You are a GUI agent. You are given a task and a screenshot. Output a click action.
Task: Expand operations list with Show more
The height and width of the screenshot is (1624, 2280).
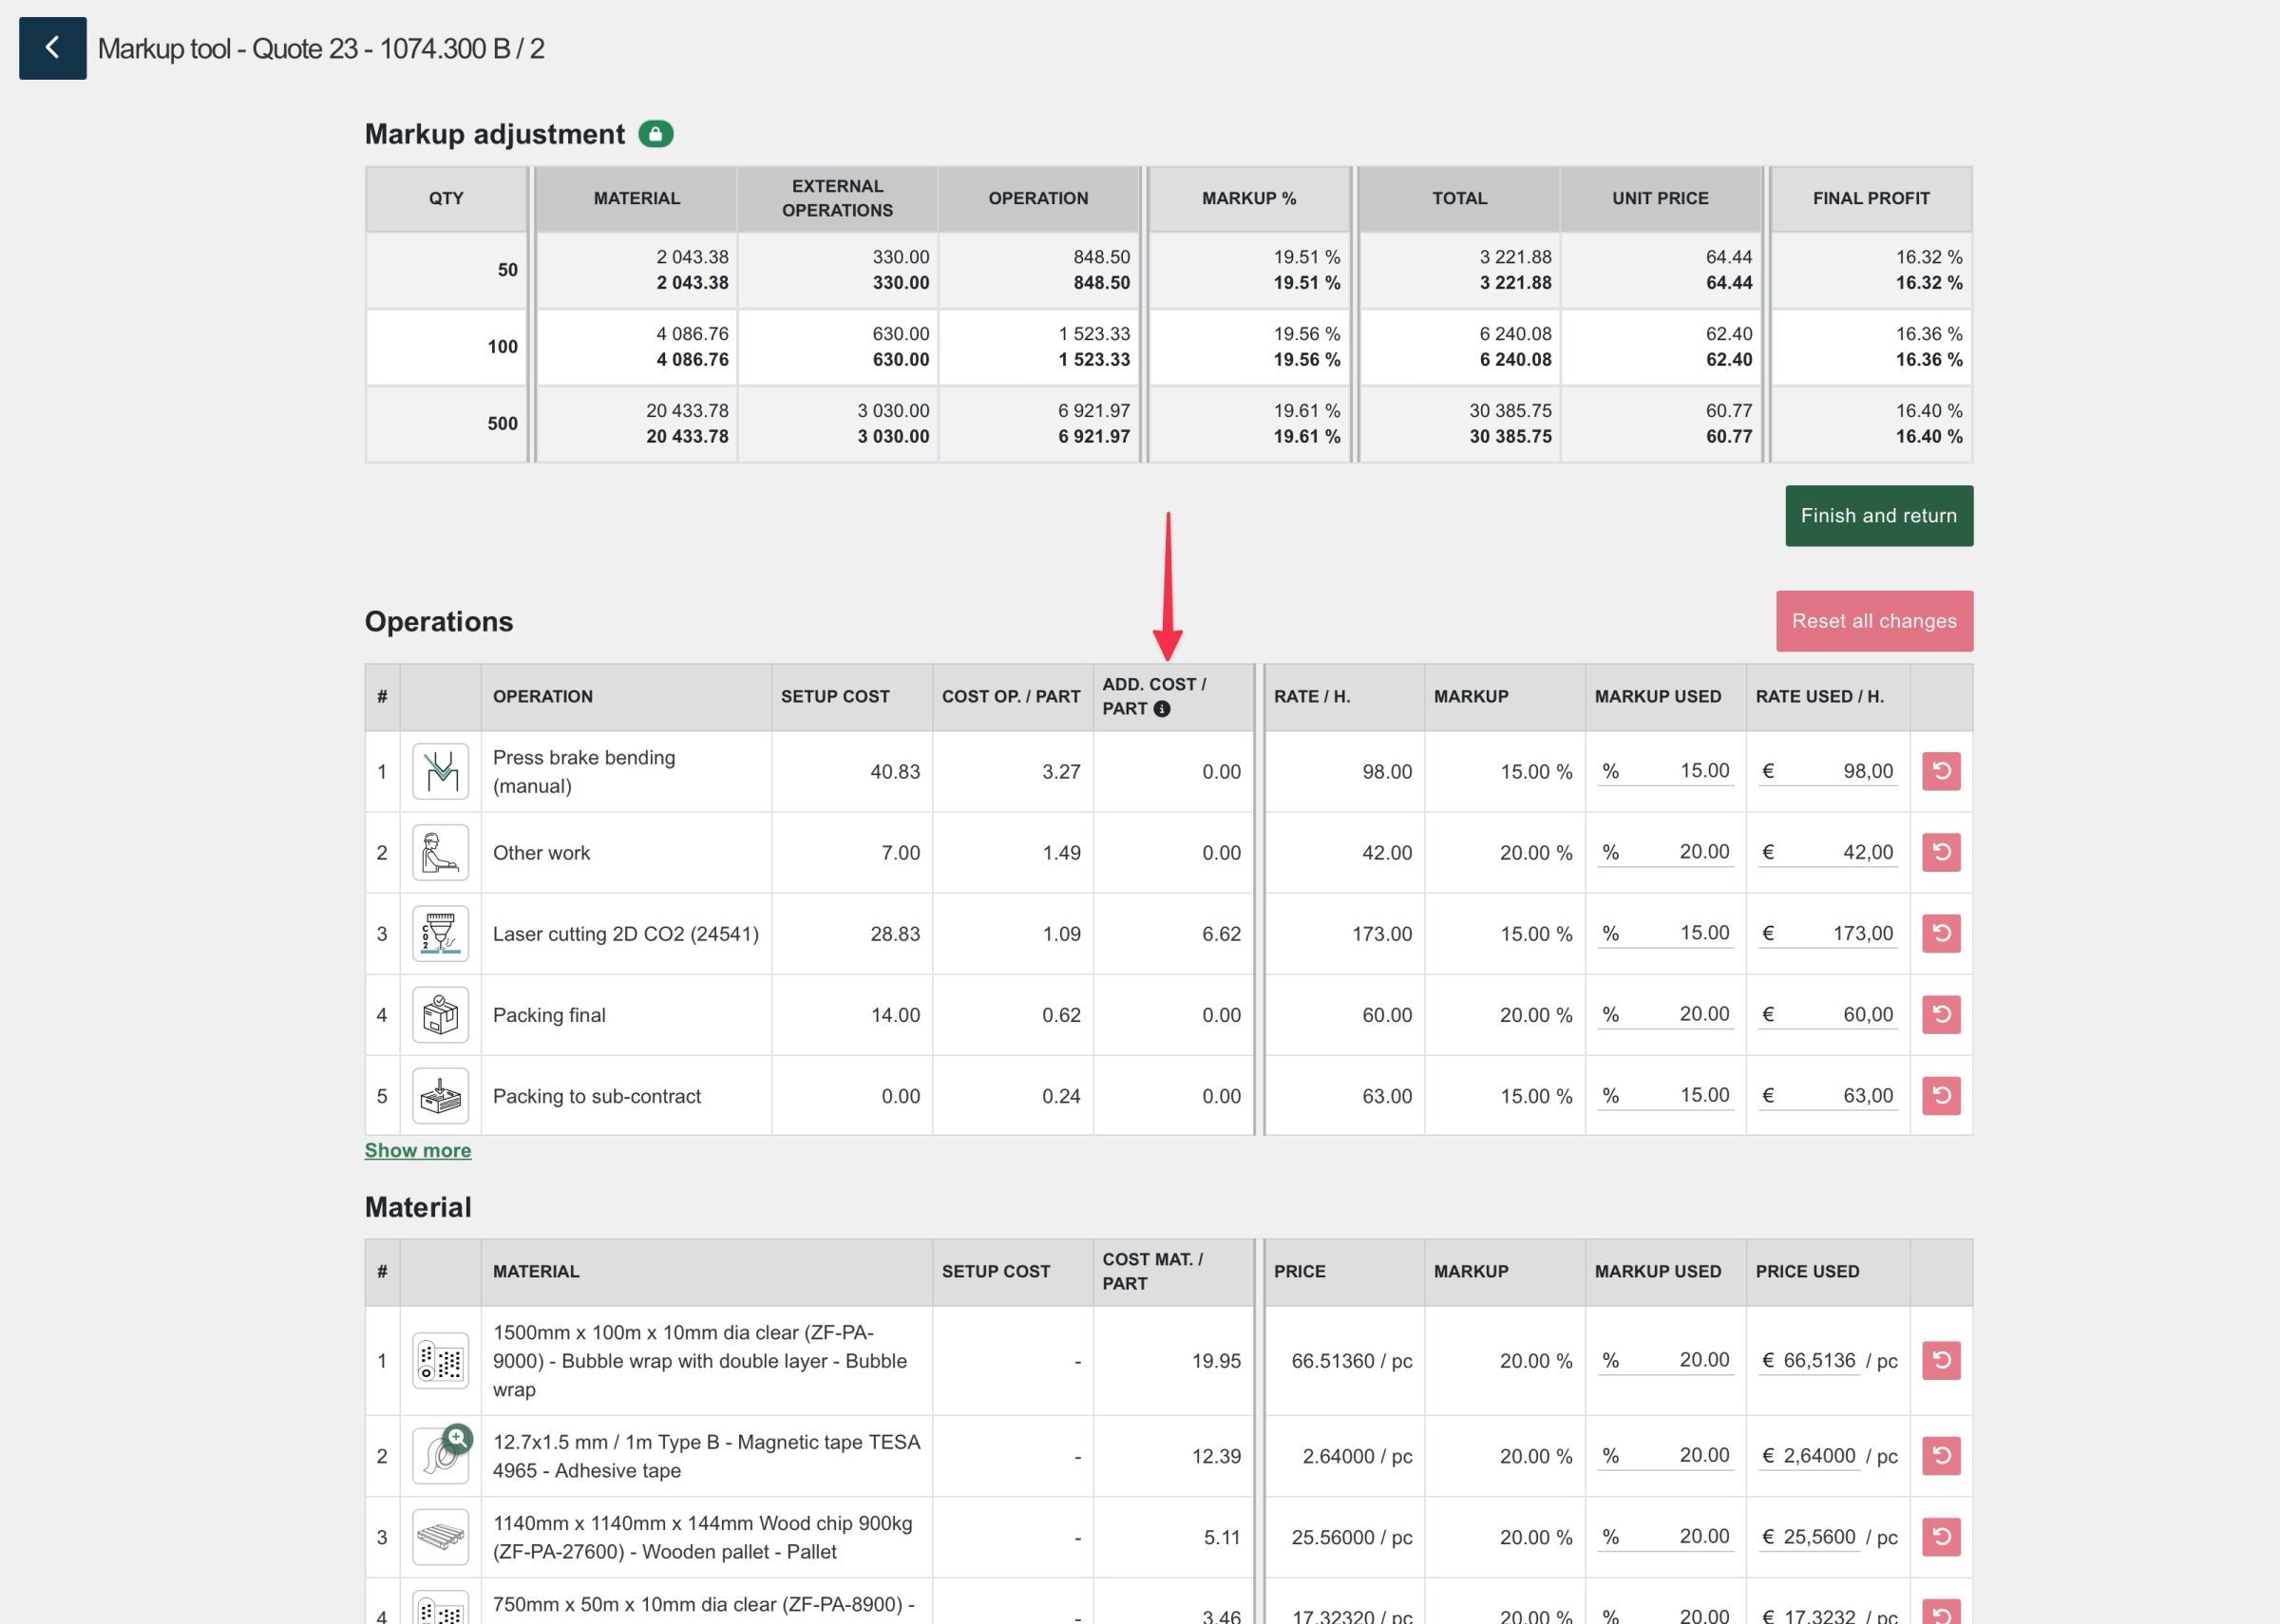click(417, 1150)
